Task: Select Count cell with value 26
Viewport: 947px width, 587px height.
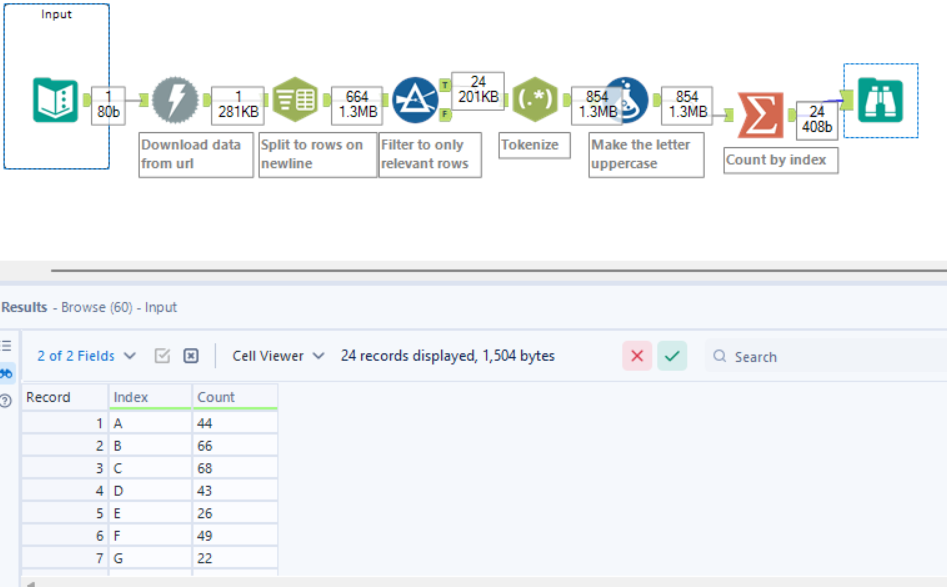Action: [235, 513]
